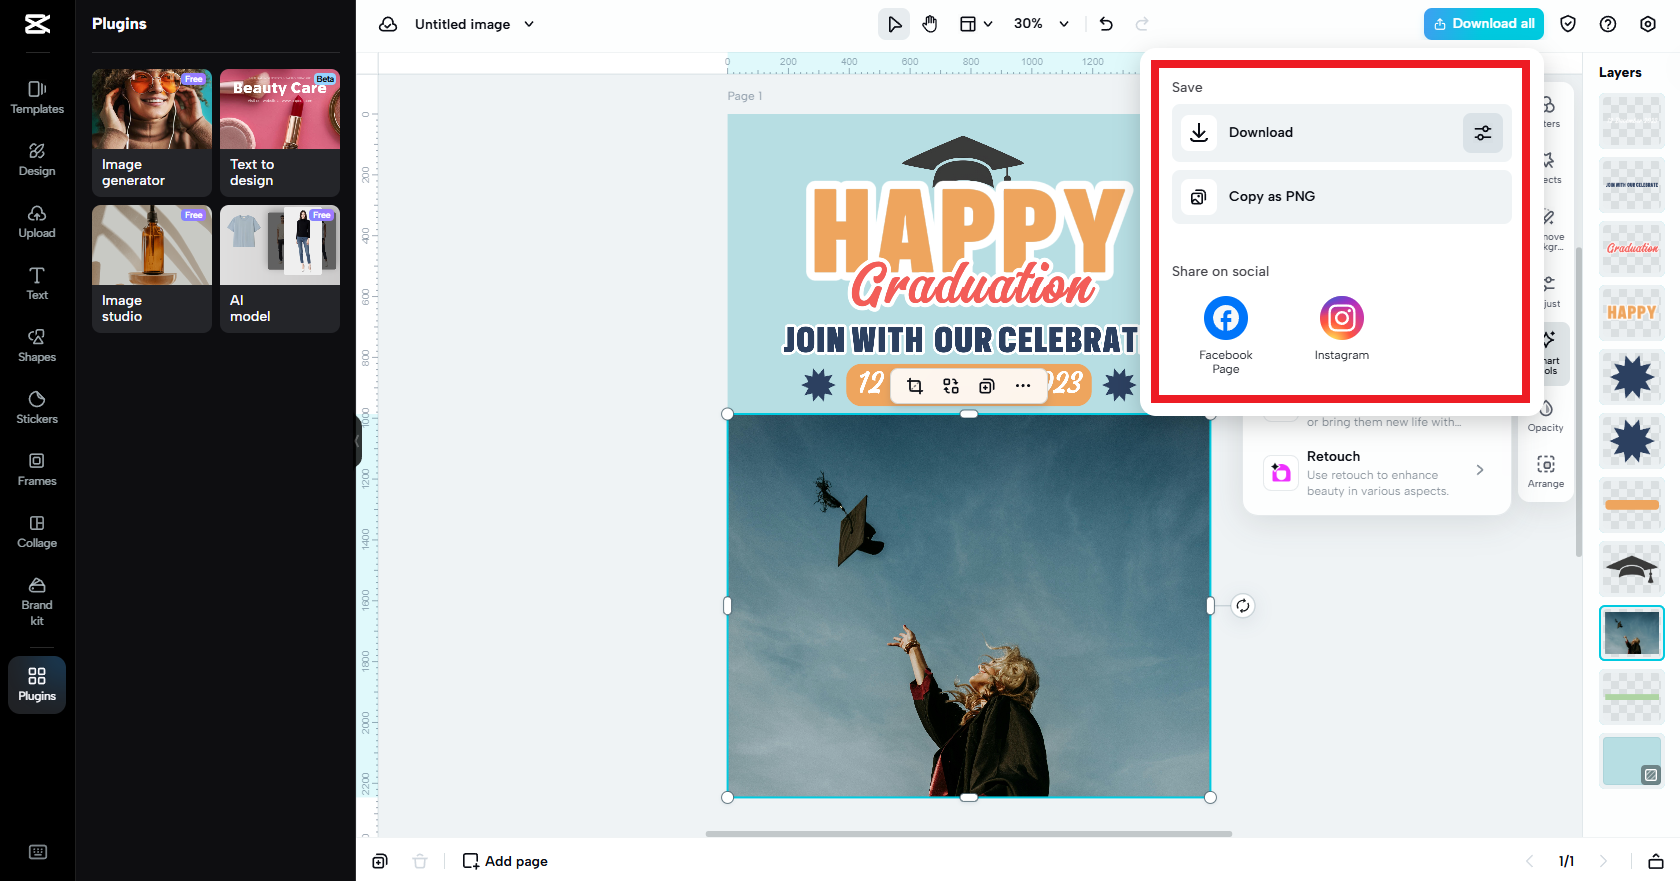Open the help question mark icon
The image size is (1680, 881).
1608,24
